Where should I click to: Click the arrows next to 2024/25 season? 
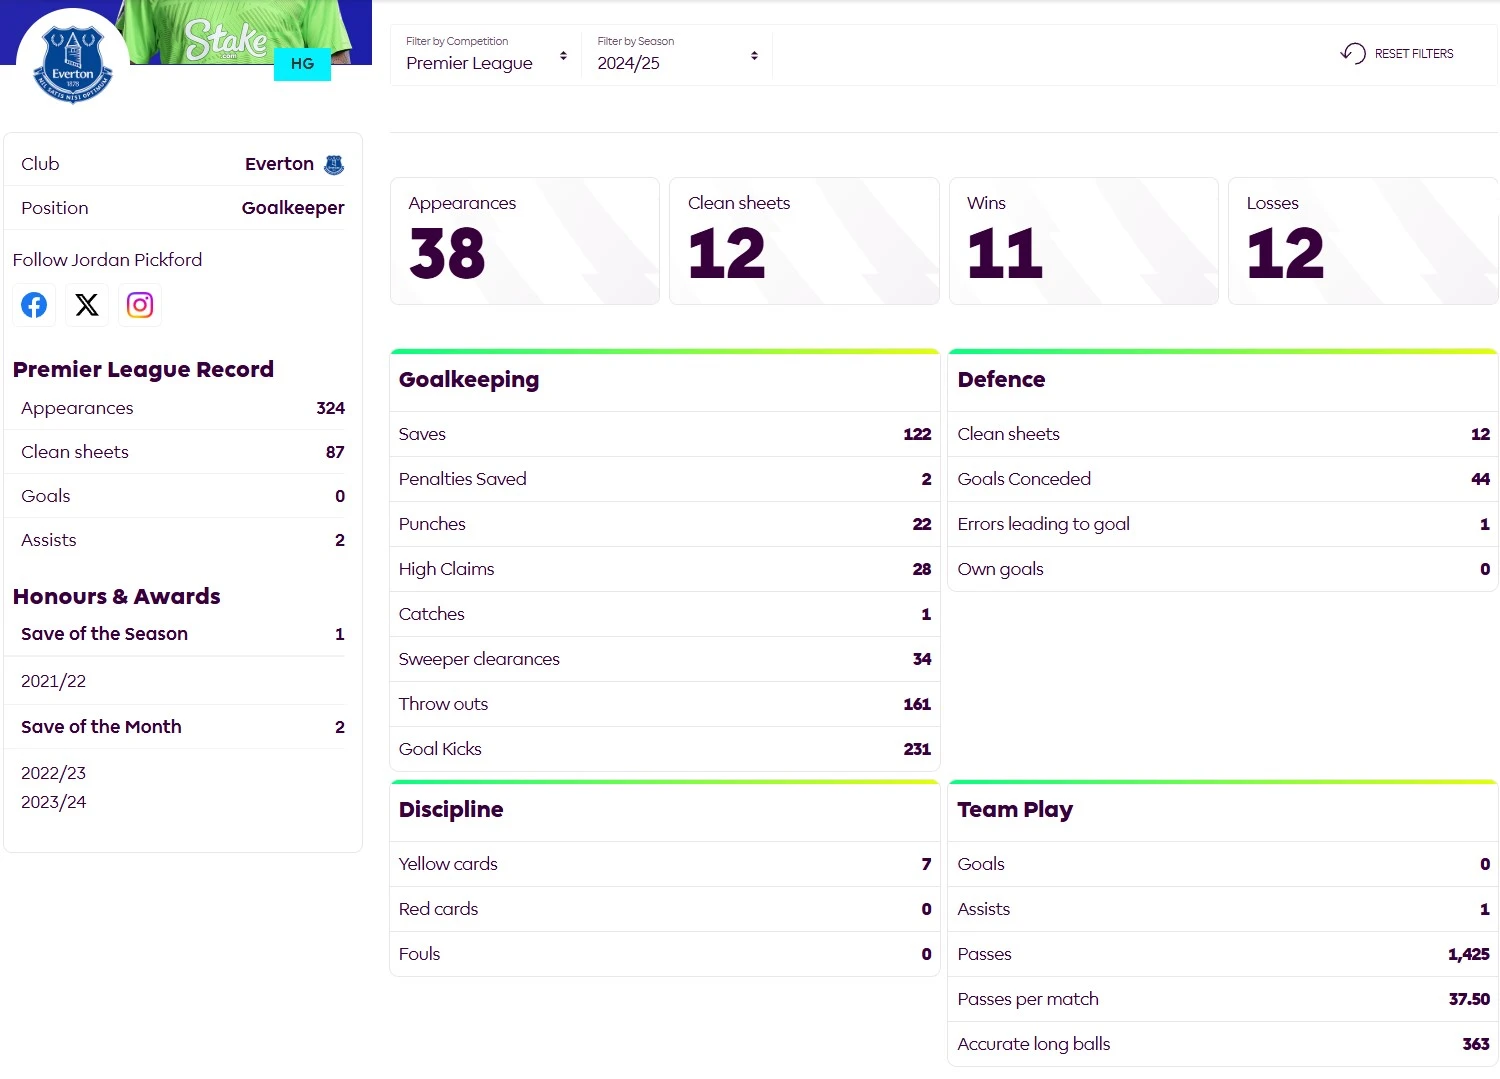pos(754,56)
